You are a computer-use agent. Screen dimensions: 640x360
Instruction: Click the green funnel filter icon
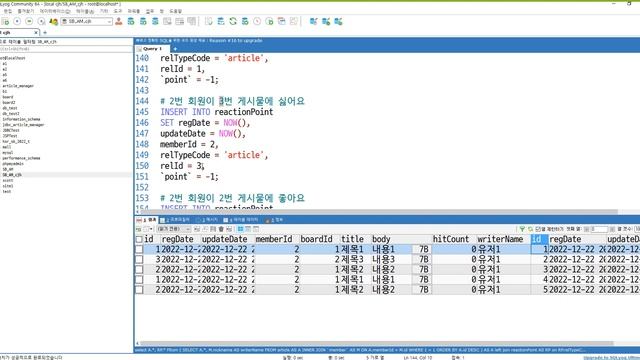(x=522, y=229)
